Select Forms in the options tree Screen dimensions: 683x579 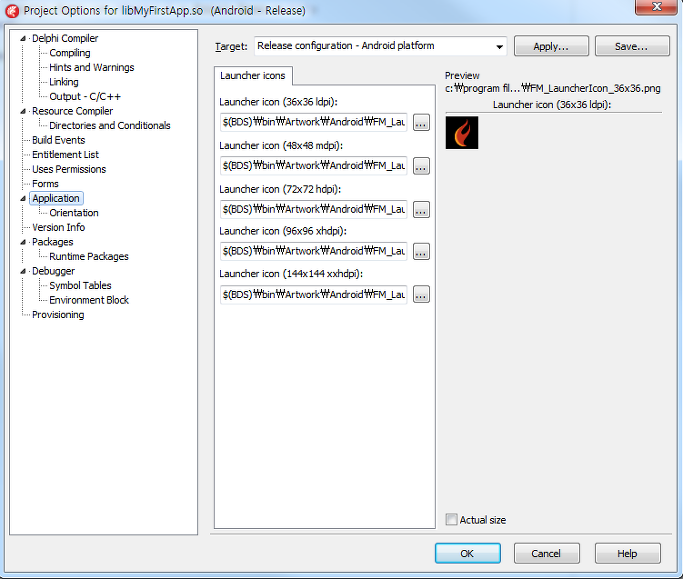coord(45,184)
